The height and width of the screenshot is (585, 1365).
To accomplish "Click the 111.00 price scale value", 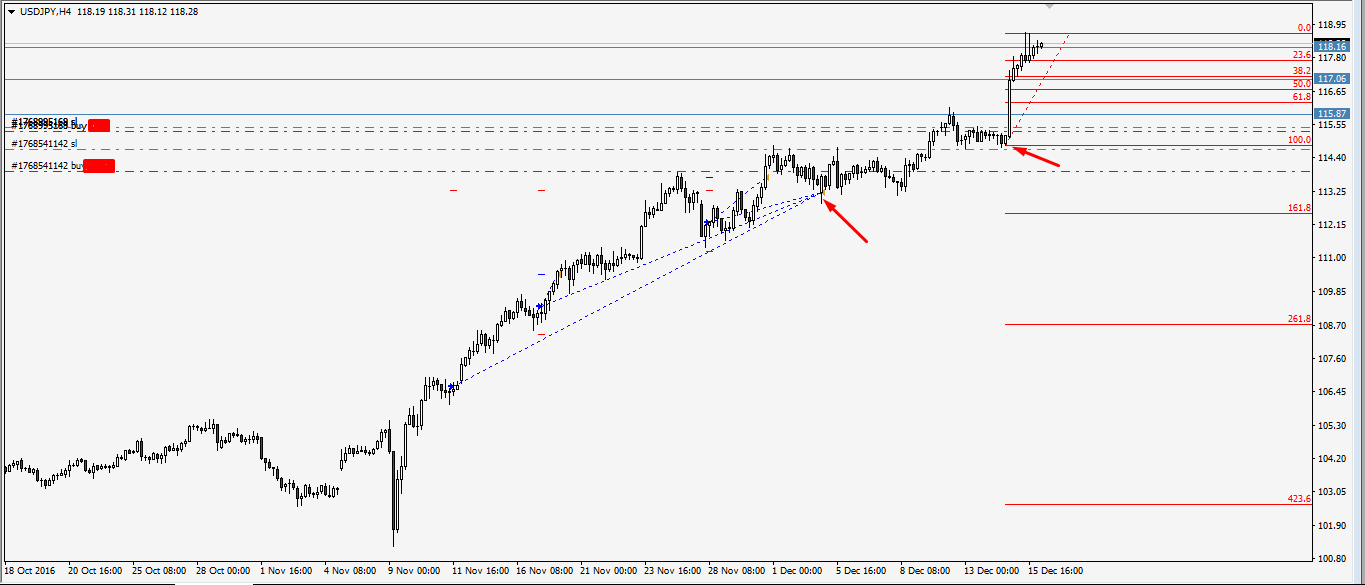I will point(1333,258).
